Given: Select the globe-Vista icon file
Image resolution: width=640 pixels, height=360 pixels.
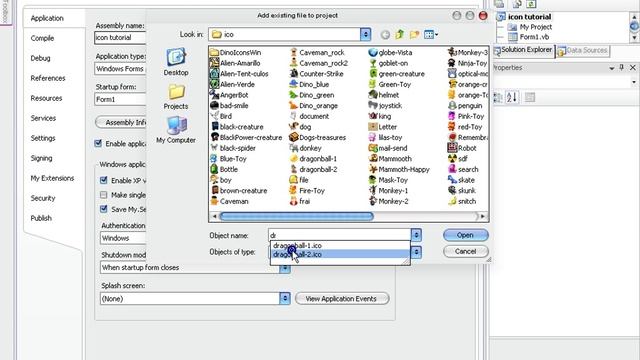Looking at the screenshot, I should 390,53.
